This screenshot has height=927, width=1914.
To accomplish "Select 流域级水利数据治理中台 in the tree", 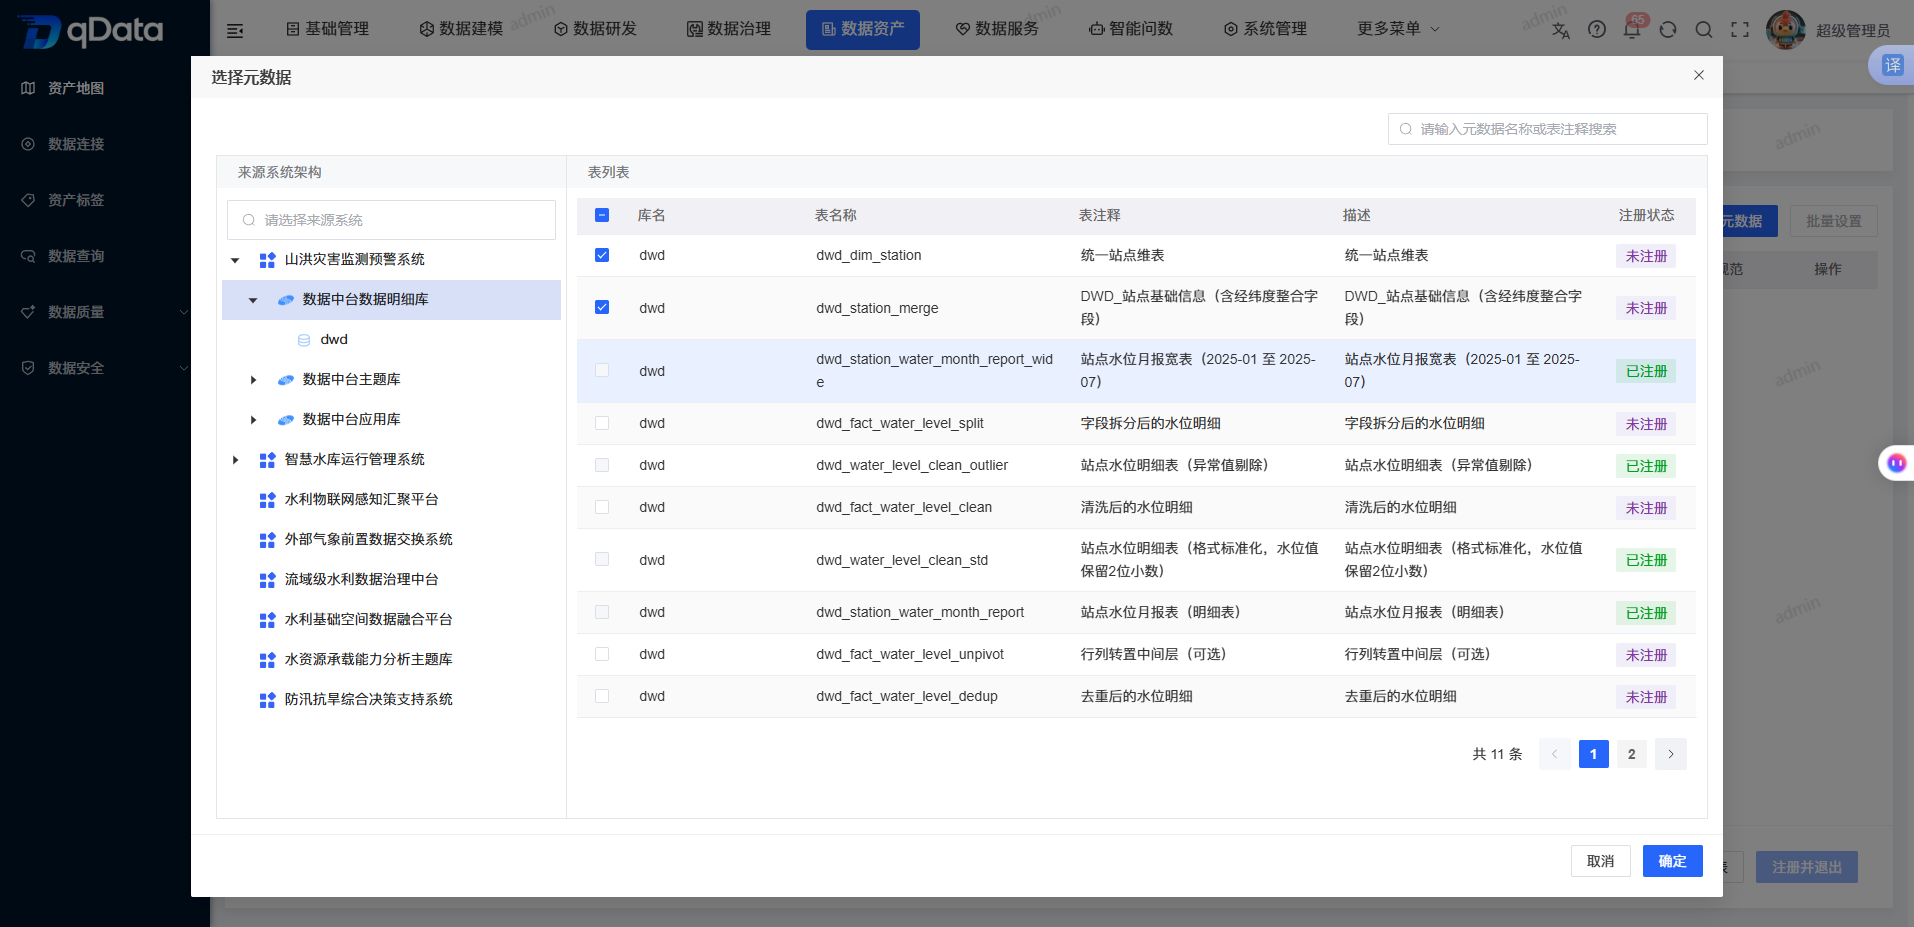I will [361, 580].
